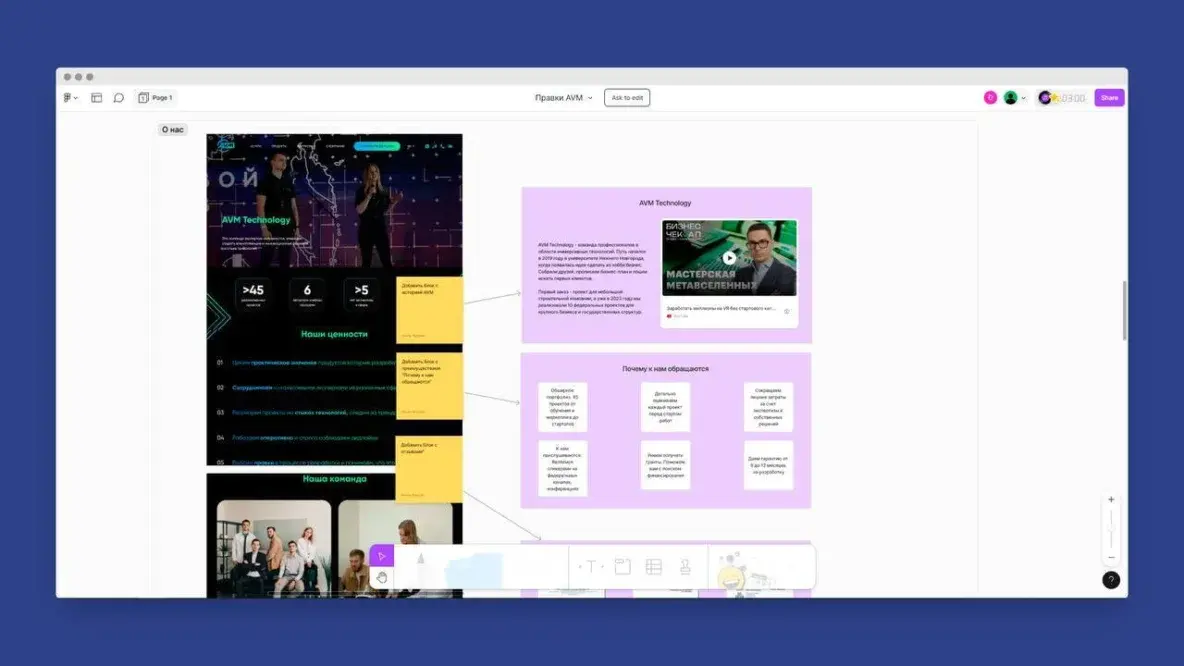The image size is (1184, 666).
Task: Pick the Text tool in bottom toolbar
Action: point(590,567)
